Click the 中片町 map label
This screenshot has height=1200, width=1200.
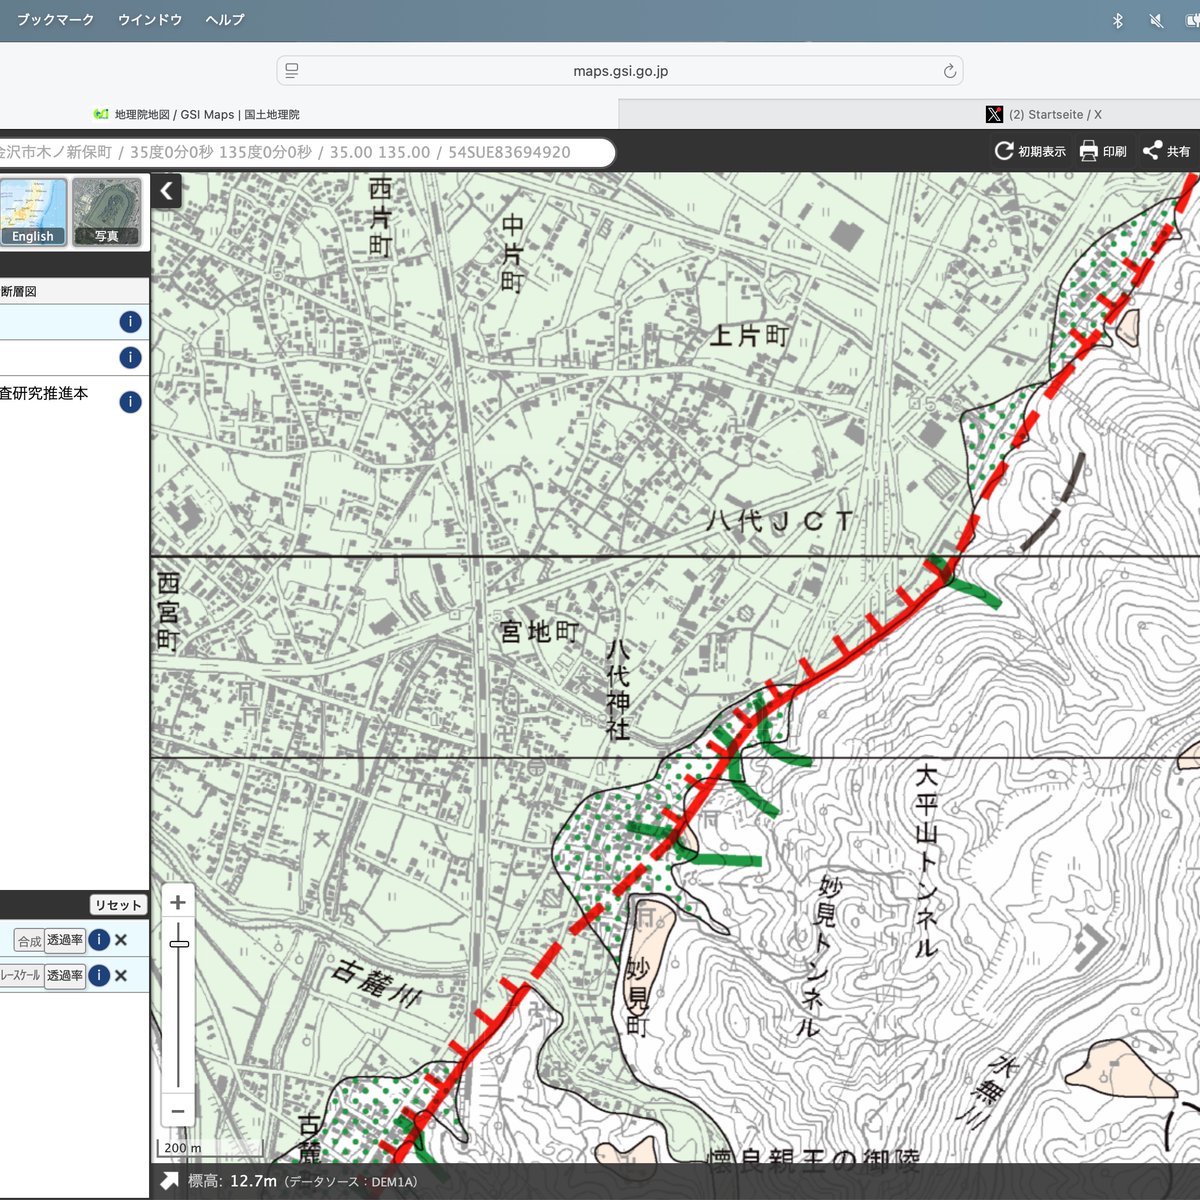(512, 254)
